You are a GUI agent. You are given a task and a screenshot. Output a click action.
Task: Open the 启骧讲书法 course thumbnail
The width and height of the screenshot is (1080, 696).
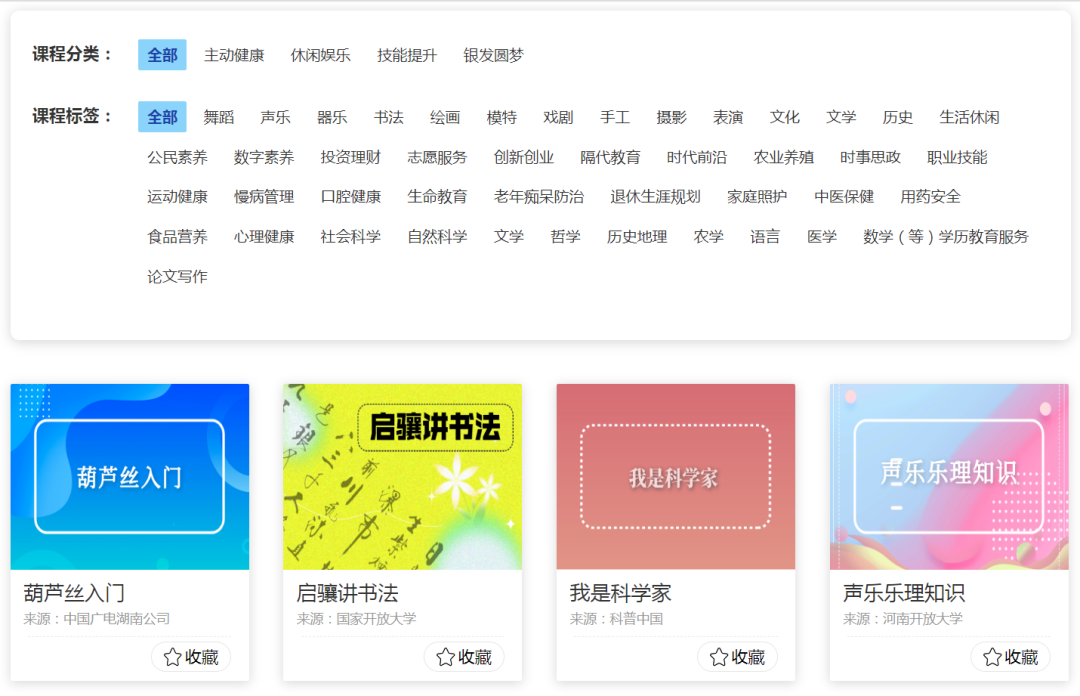(402, 476)
